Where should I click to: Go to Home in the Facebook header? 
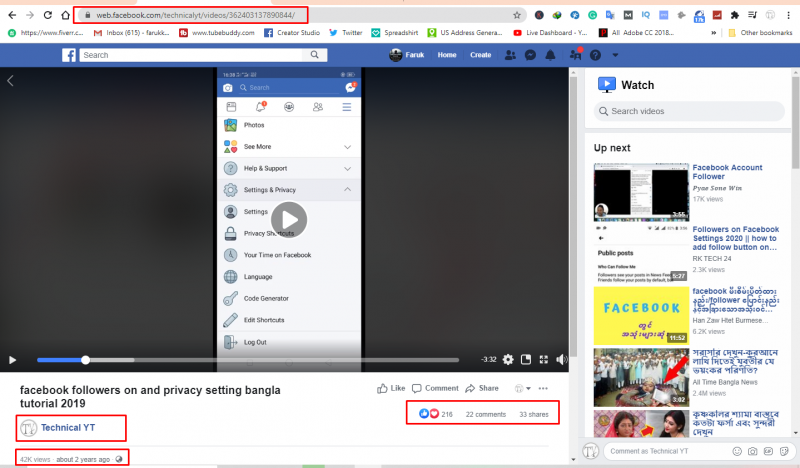click(447, 55)
